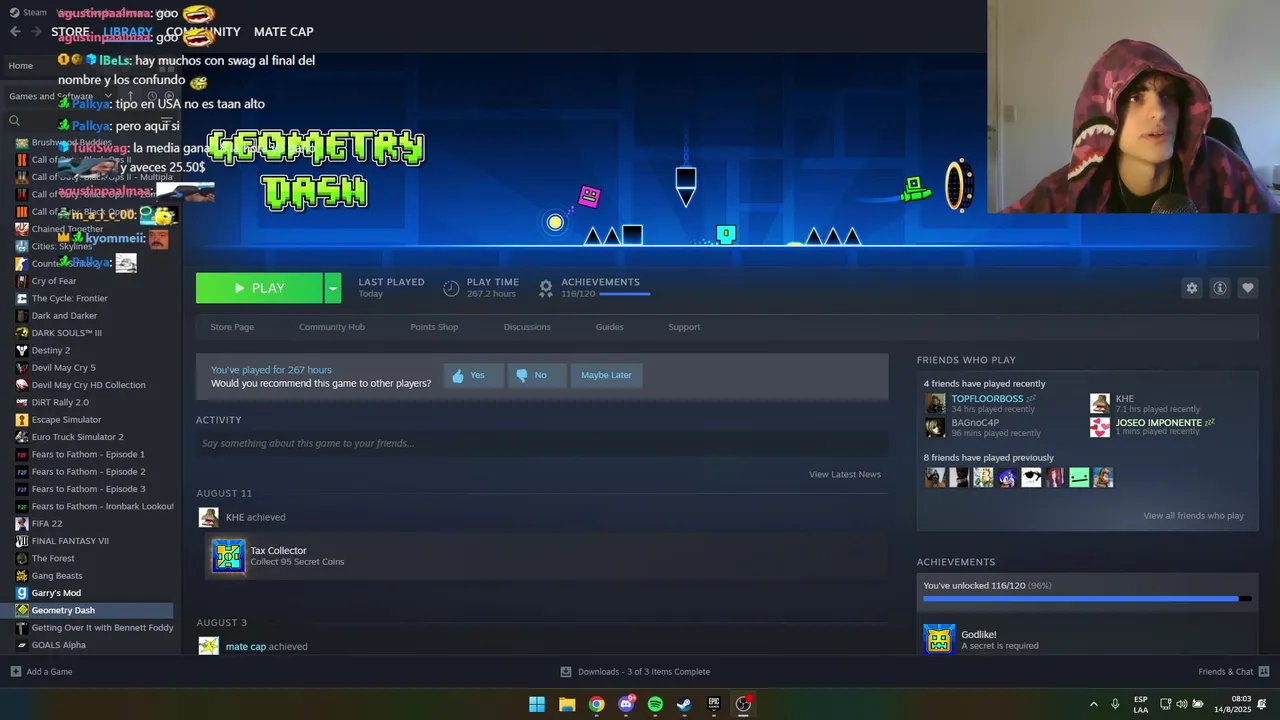The width and height of the screenshot is (1280, 720).
Task: Click the achievements unlocked progress bar
Action: click(x=1087, y=599)
